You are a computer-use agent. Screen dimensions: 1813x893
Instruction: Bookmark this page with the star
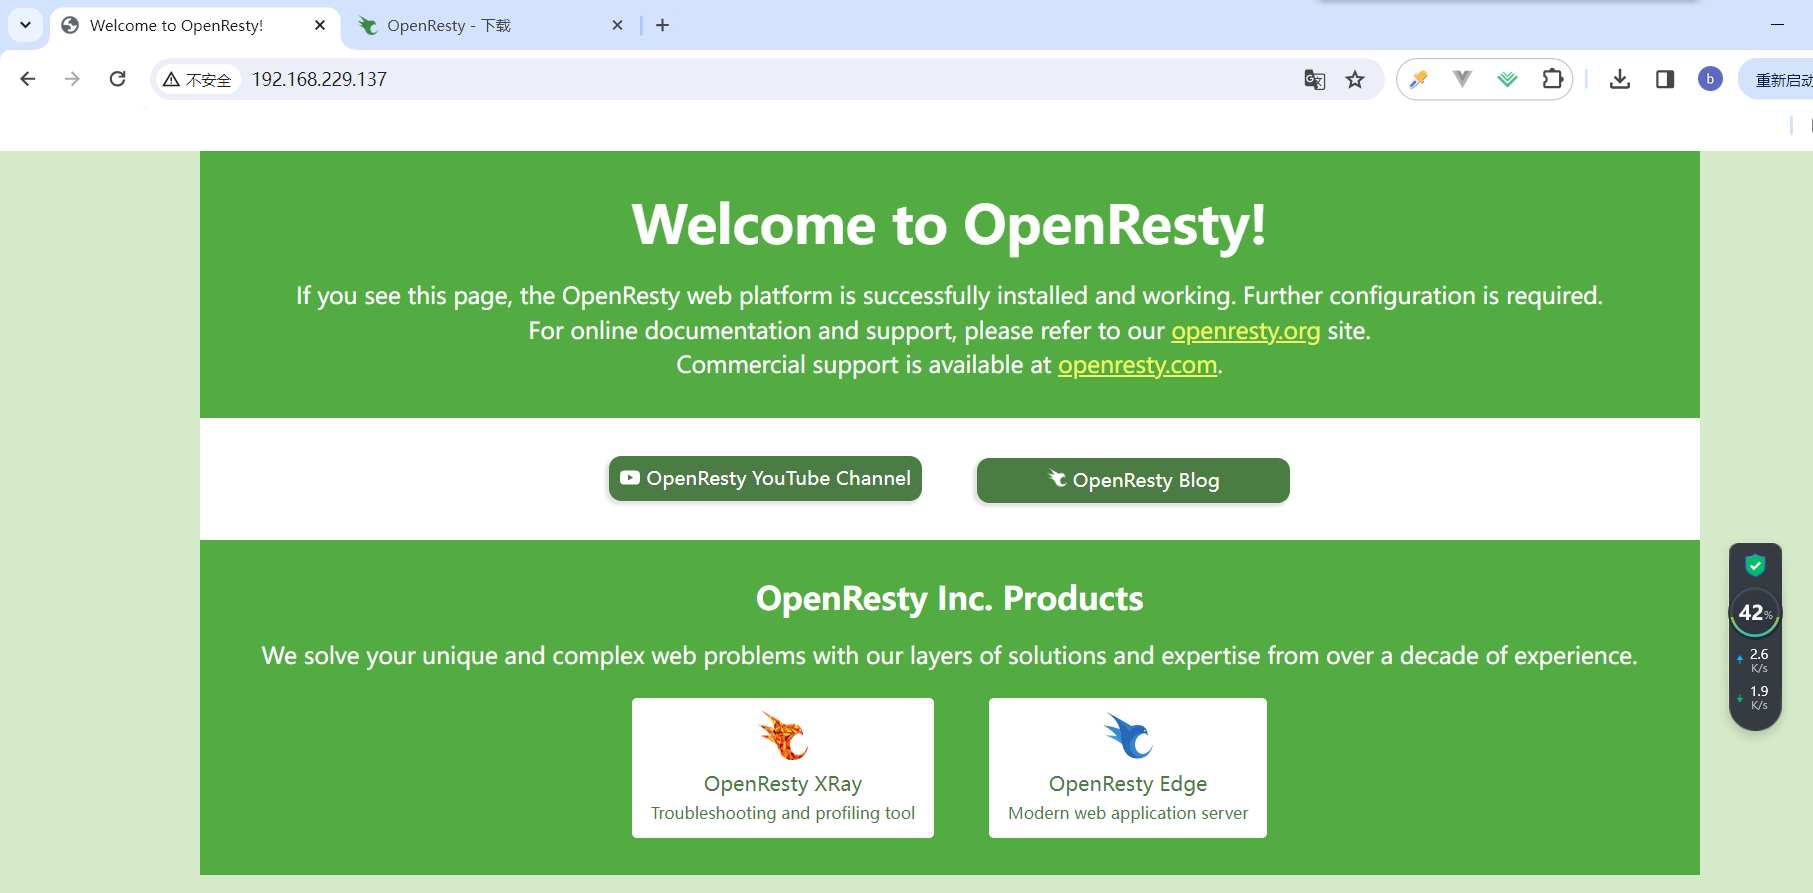pyautogui.click(x=1355, y=80)
